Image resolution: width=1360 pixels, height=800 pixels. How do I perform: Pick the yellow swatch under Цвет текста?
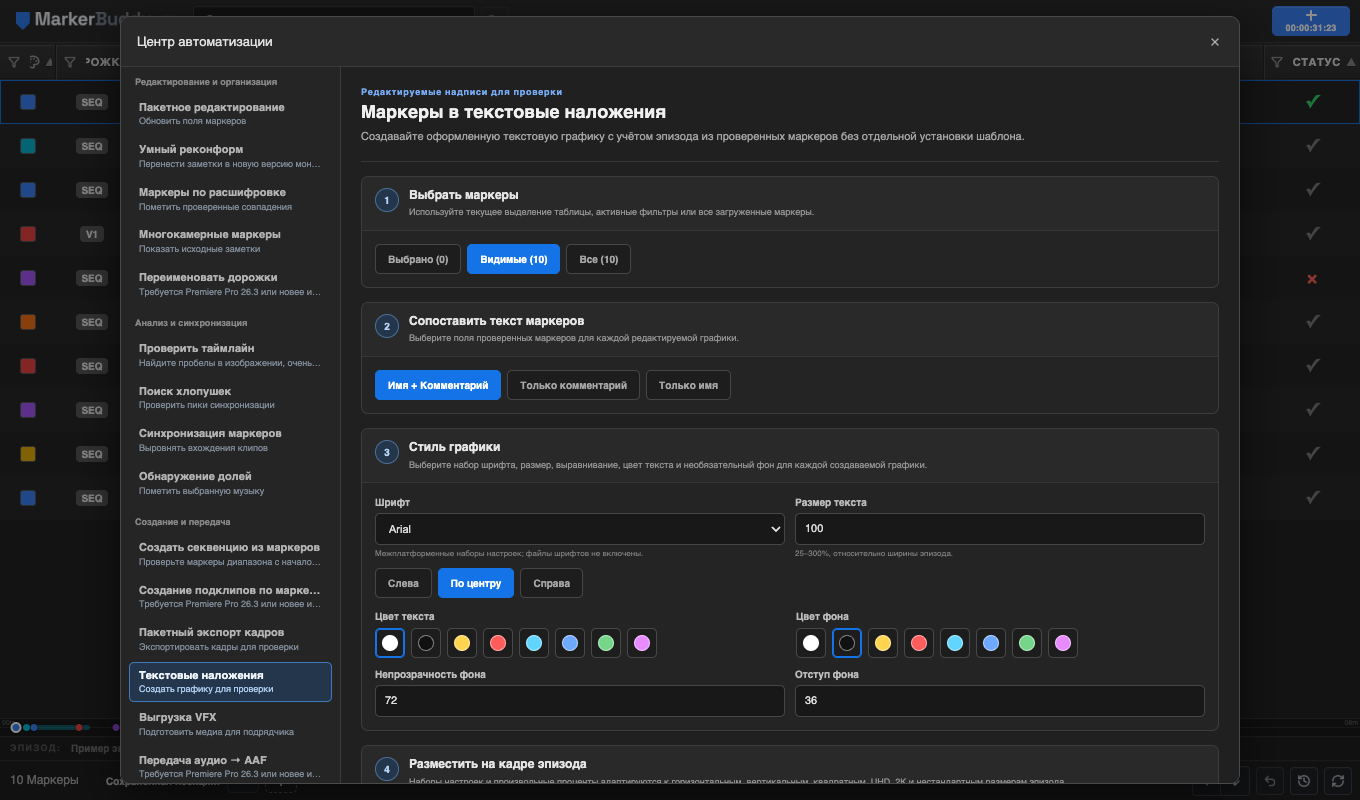(x=462, y=643)
